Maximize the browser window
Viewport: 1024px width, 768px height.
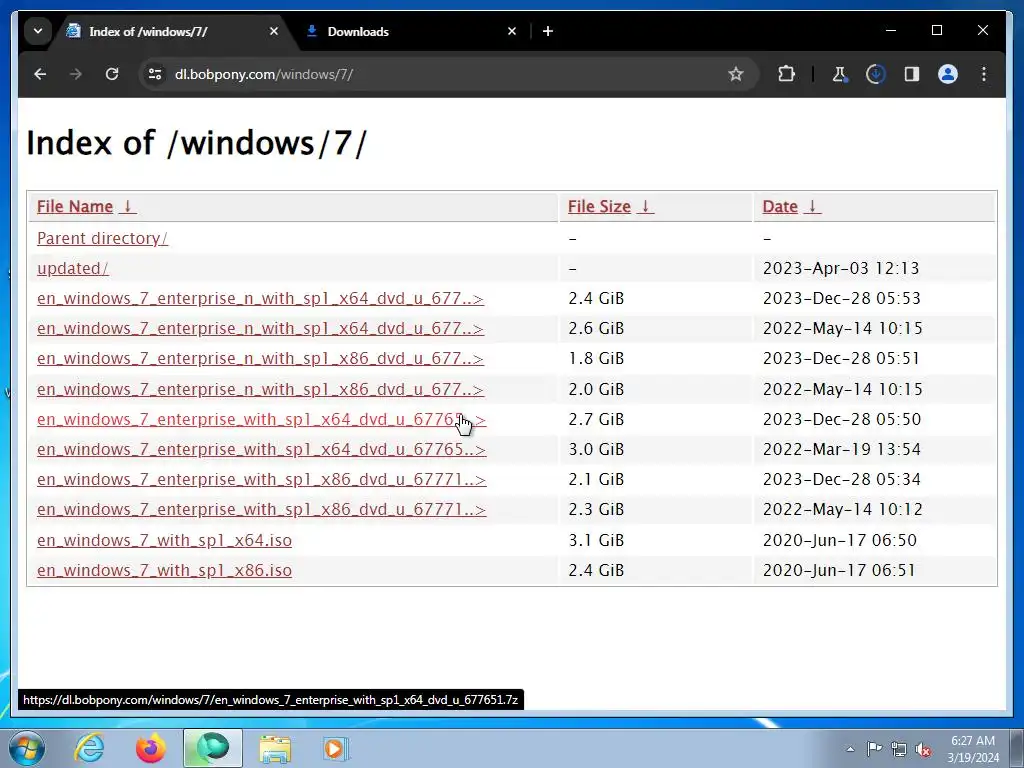936,31
